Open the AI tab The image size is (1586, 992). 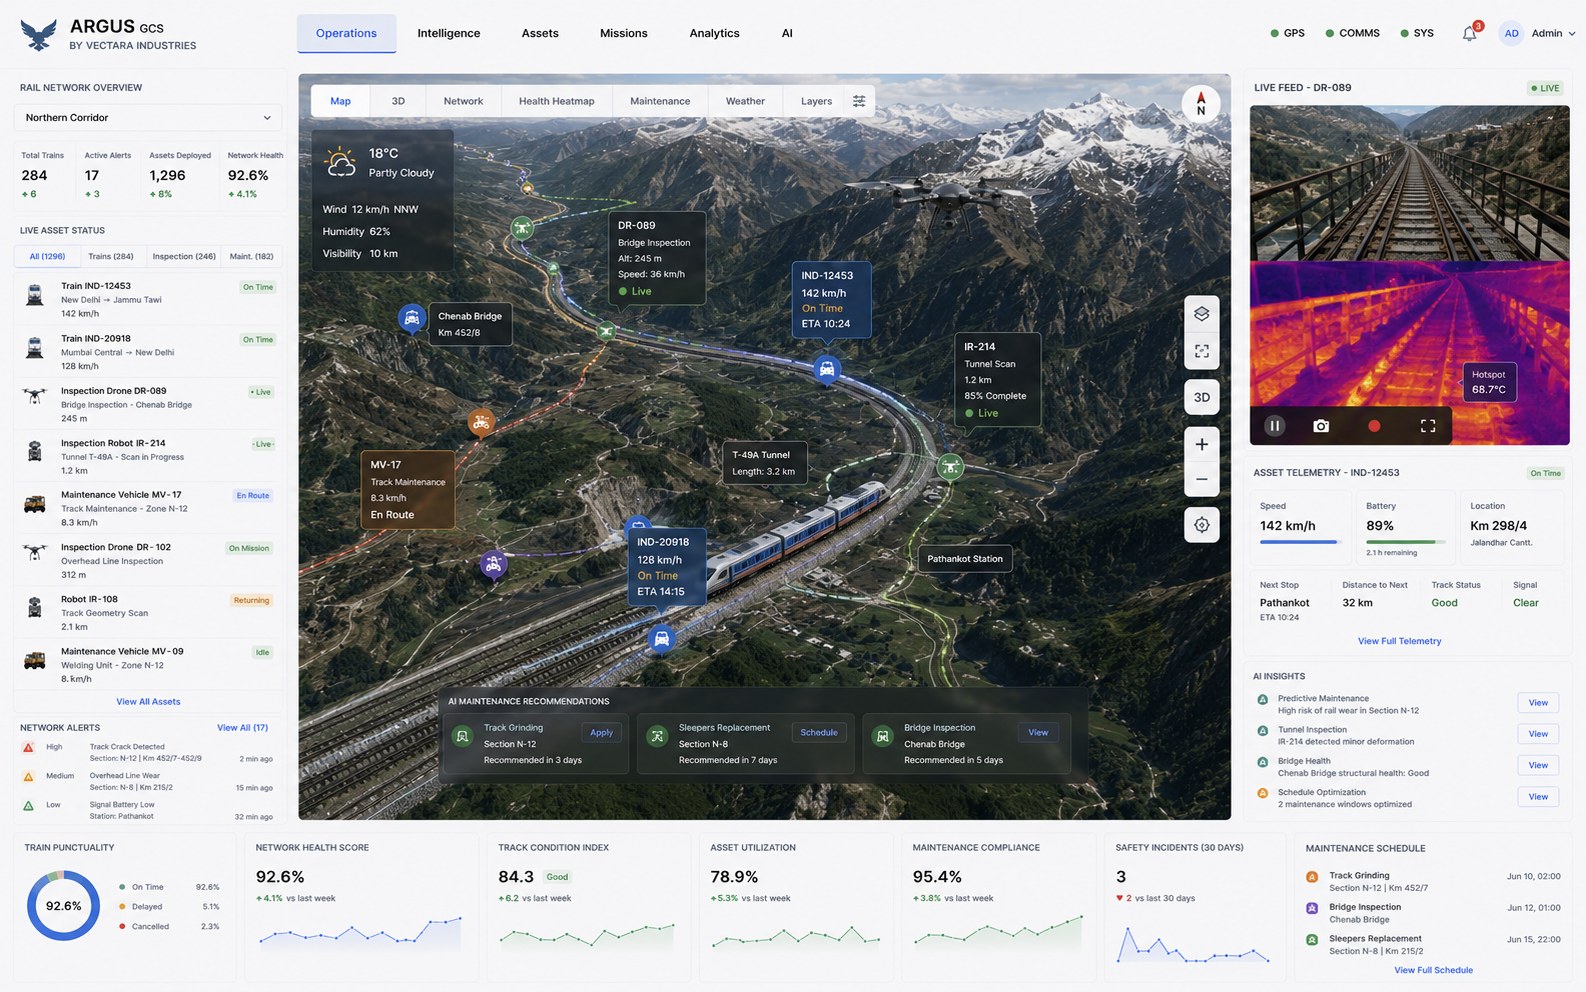click(x=787, y=33)
